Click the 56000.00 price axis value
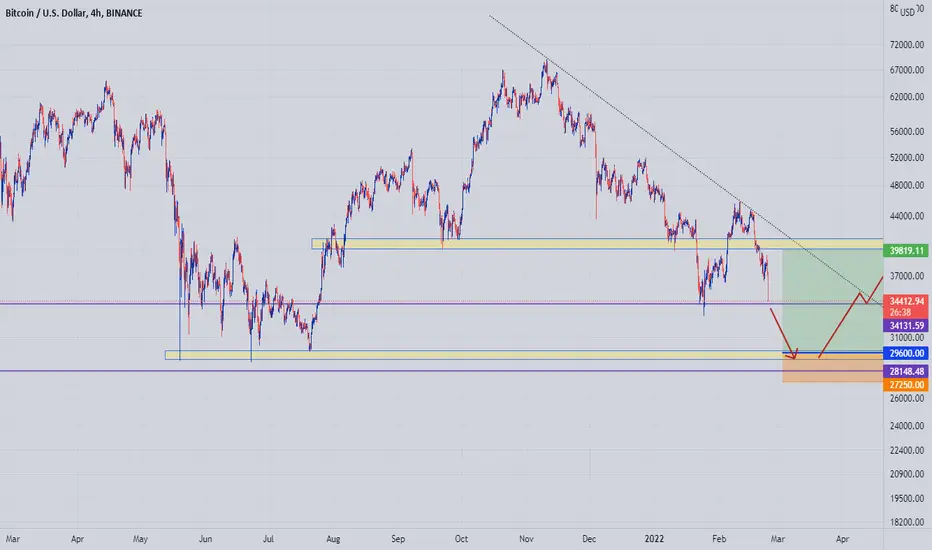The height and width of the screenshot is (550, 932). point(907,132)
